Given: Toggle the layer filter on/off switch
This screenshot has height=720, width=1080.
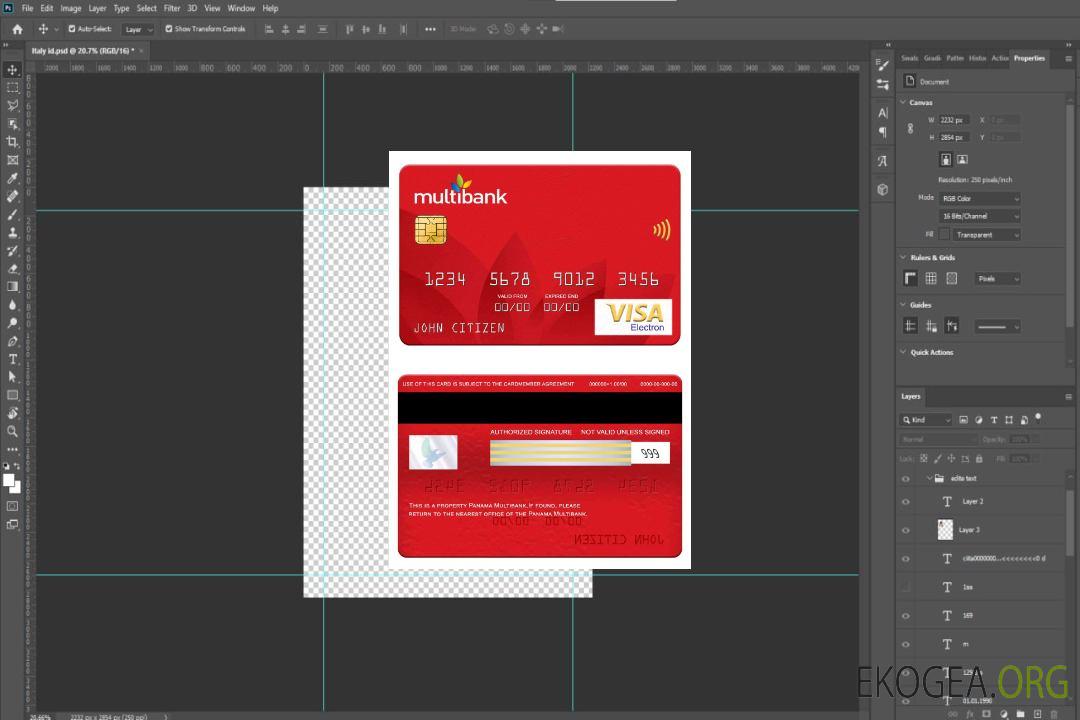Looking at the screenshot, I should [x=1038, y=418].
